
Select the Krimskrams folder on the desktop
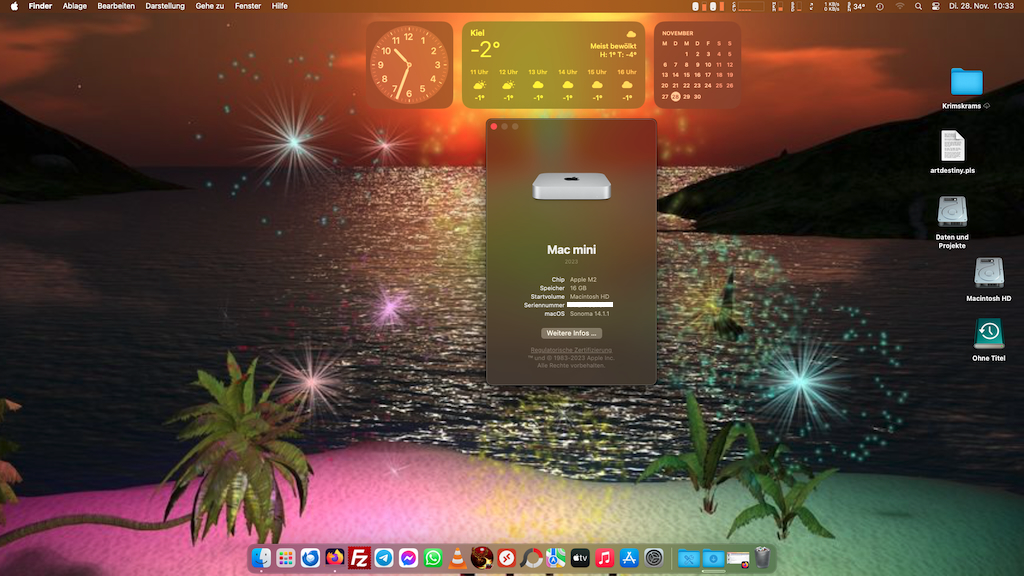(x=966, y=83)
